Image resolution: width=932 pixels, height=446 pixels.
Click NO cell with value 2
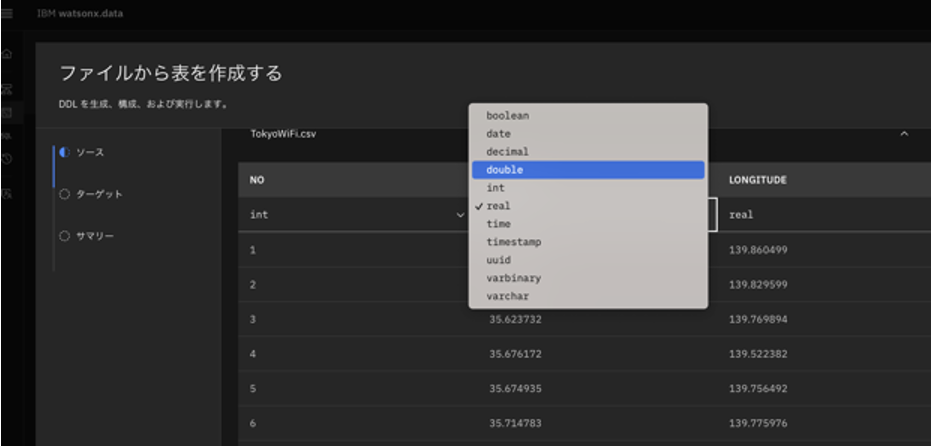[x=253, y=284]
